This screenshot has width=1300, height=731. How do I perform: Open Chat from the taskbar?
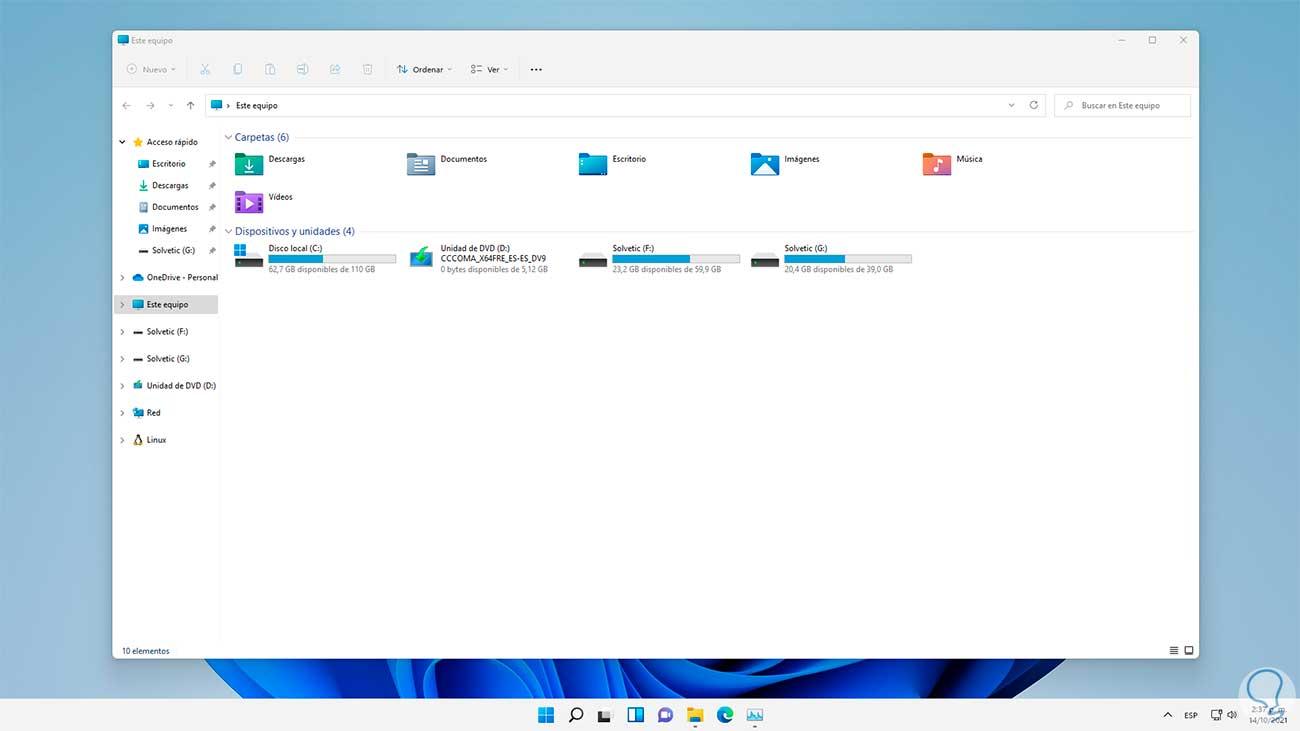665,715
